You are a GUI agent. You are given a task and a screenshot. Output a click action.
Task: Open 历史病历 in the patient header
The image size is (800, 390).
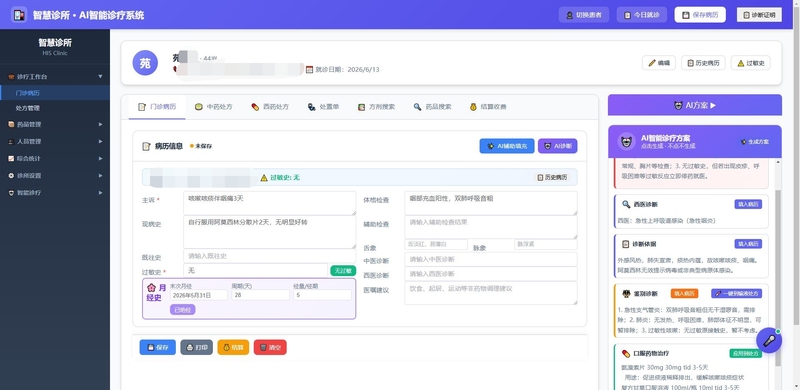(x=703, y=63)
